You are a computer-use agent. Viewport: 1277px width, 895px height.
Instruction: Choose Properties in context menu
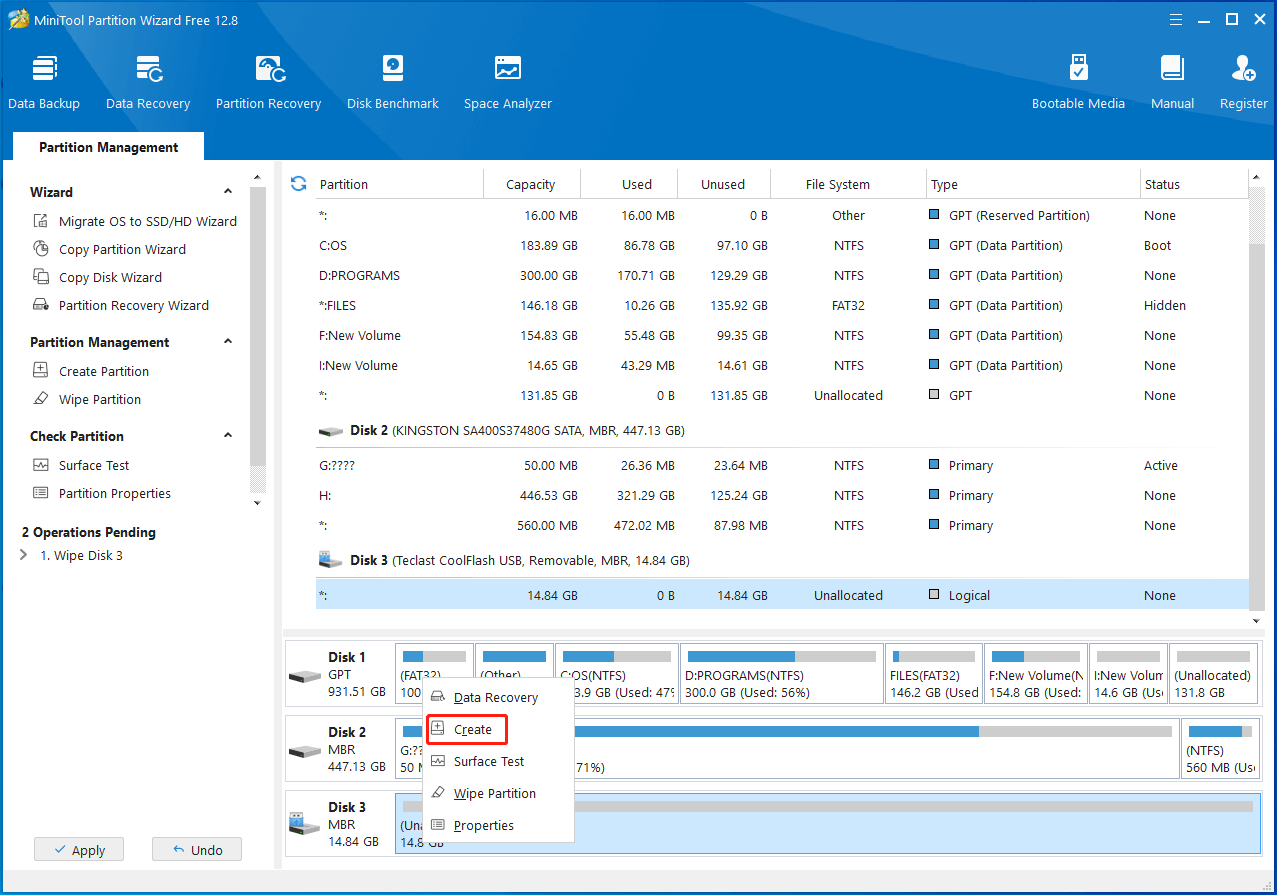pyautogui.click(x=484, y=826)
